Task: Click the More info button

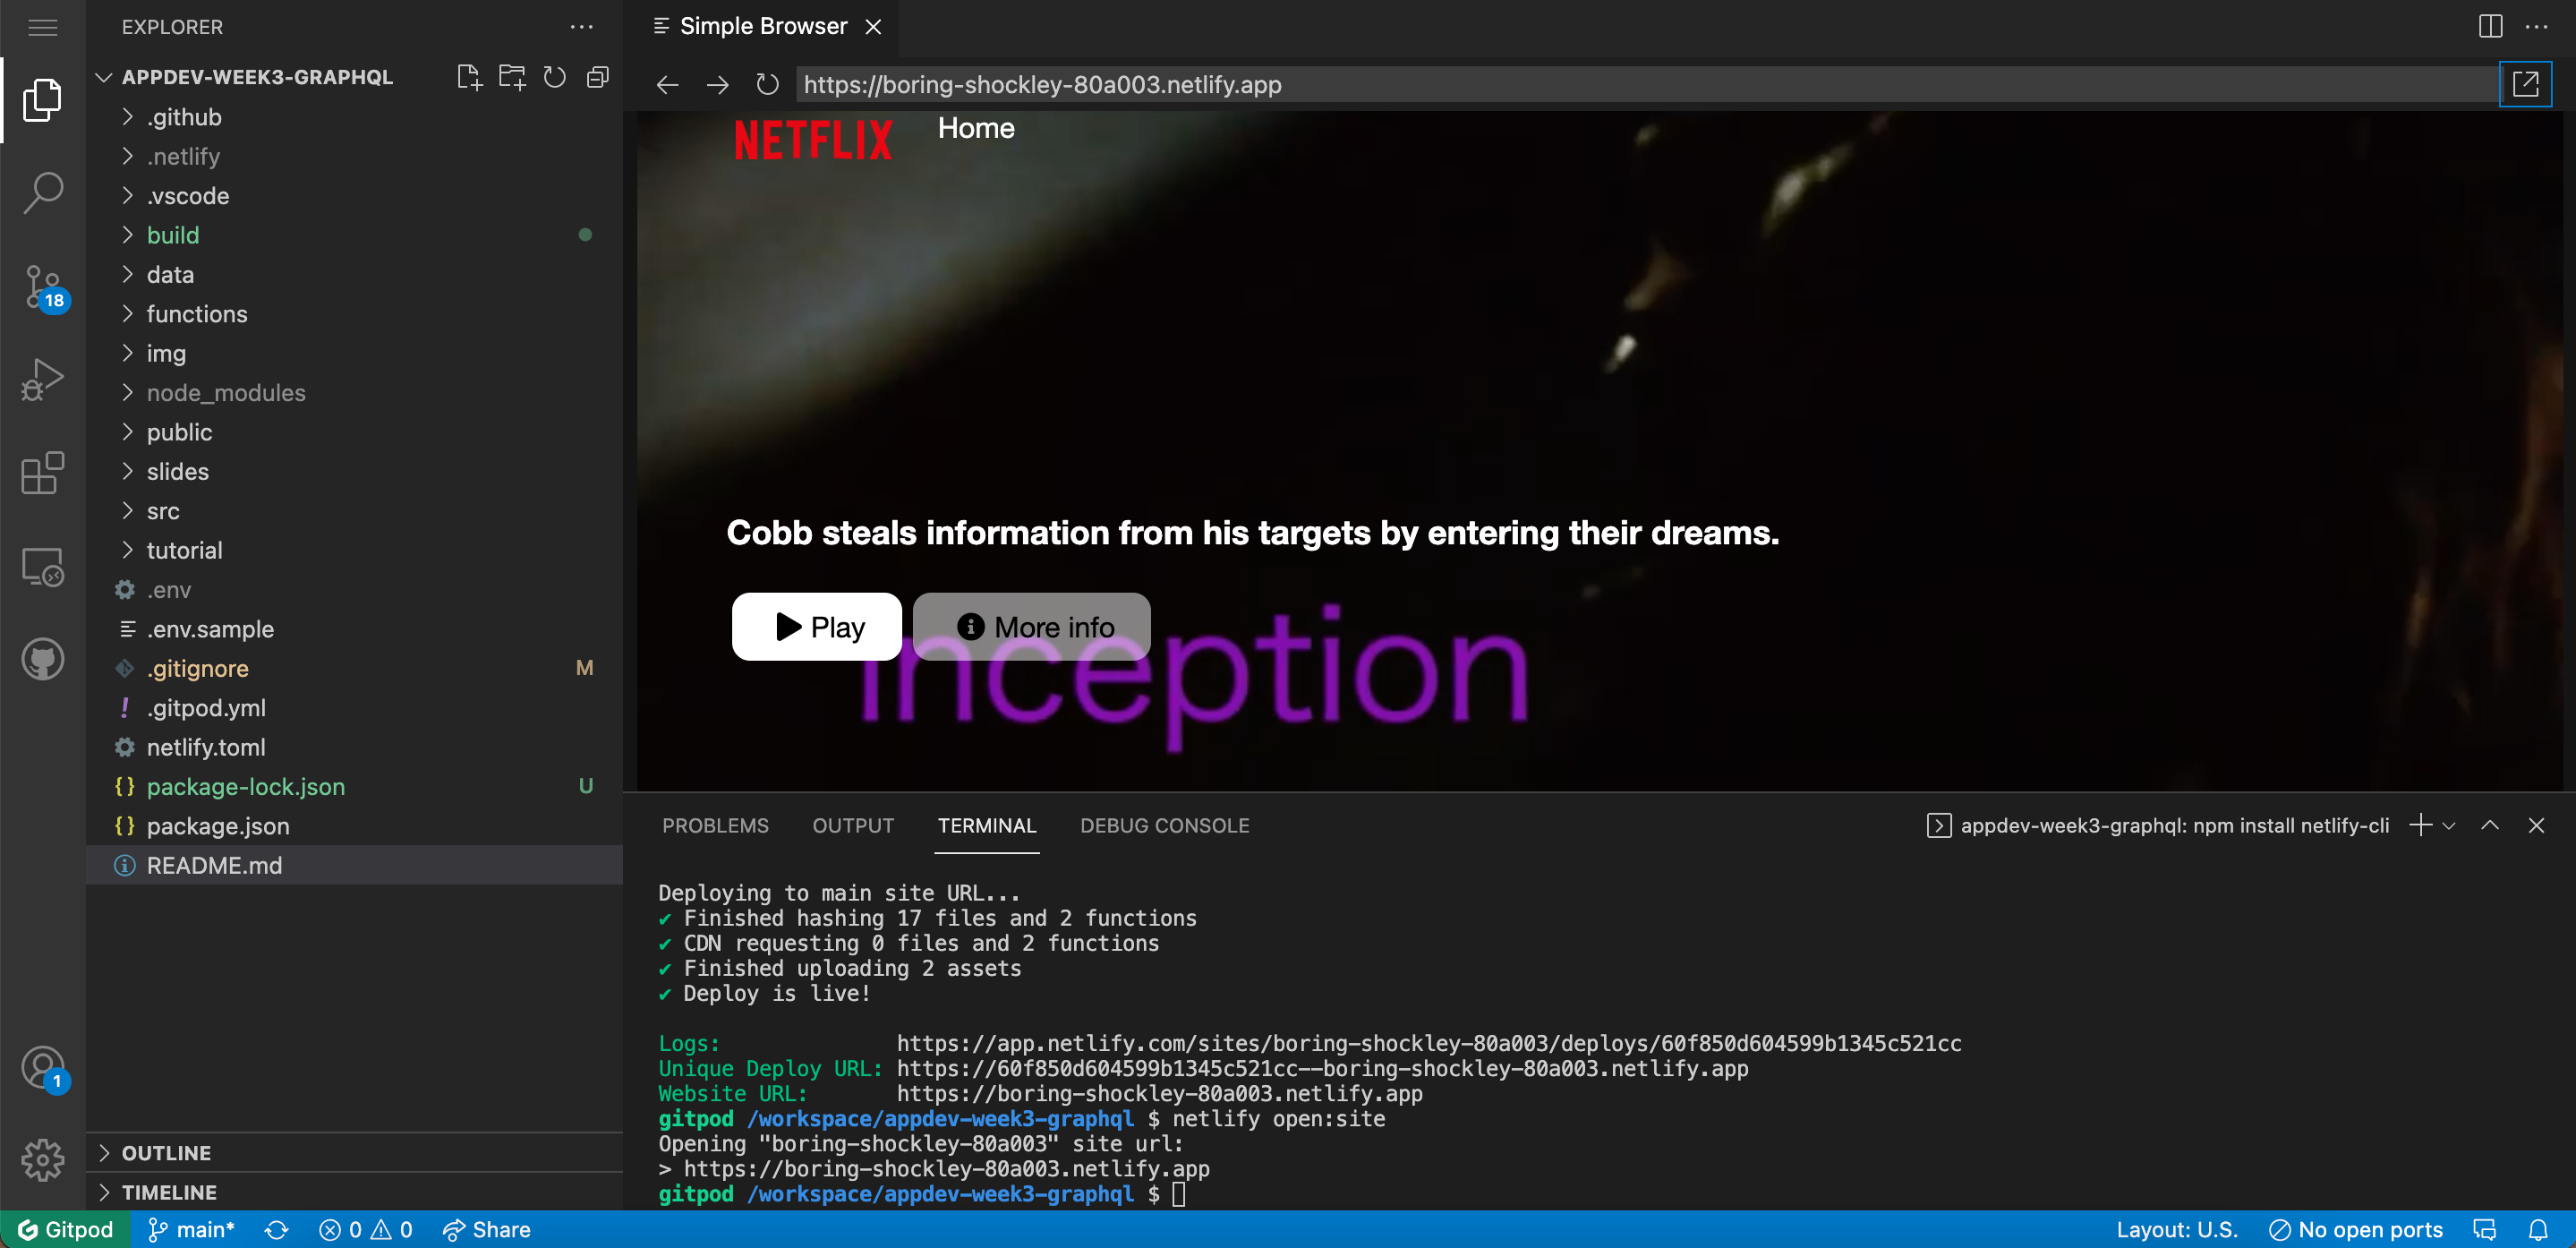Action: click(1032, 626)
